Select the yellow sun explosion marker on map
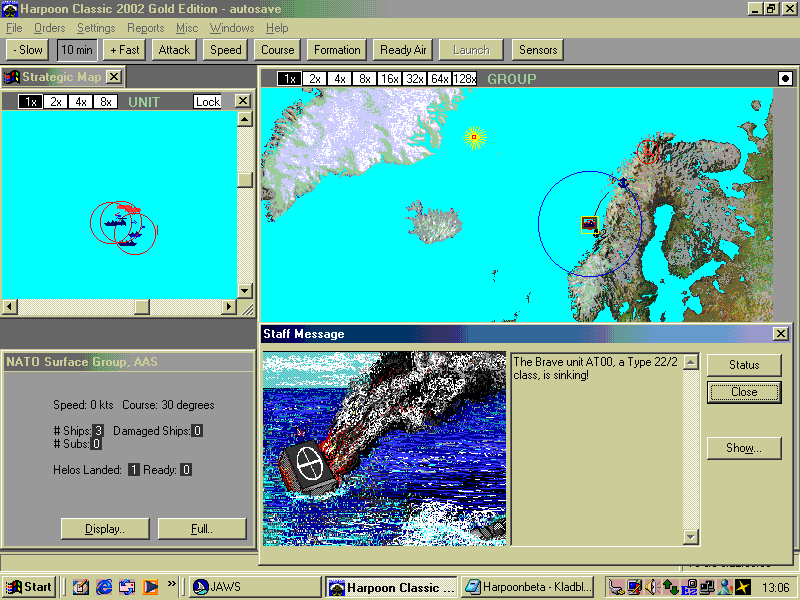The image size is (800, 600). (474, 137)
